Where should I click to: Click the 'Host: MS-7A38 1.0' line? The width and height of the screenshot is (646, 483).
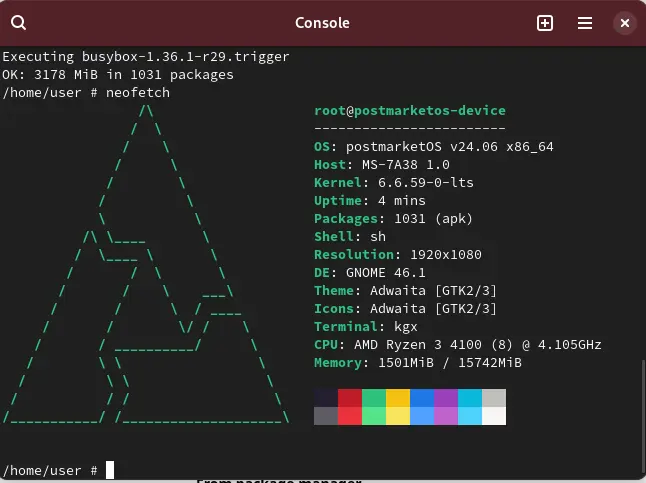click(x=382, y=165)
